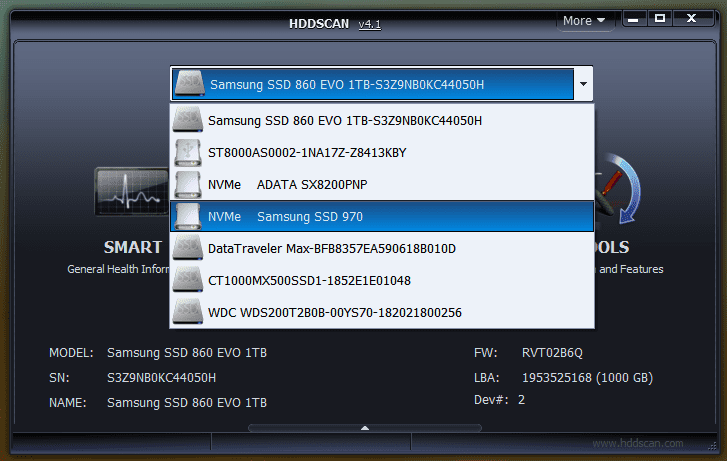Click drive icon beside ADATA SX8200PNP entry
This screenshot has width=727, height=461.
pyautogui.click(x=188, y=185)
